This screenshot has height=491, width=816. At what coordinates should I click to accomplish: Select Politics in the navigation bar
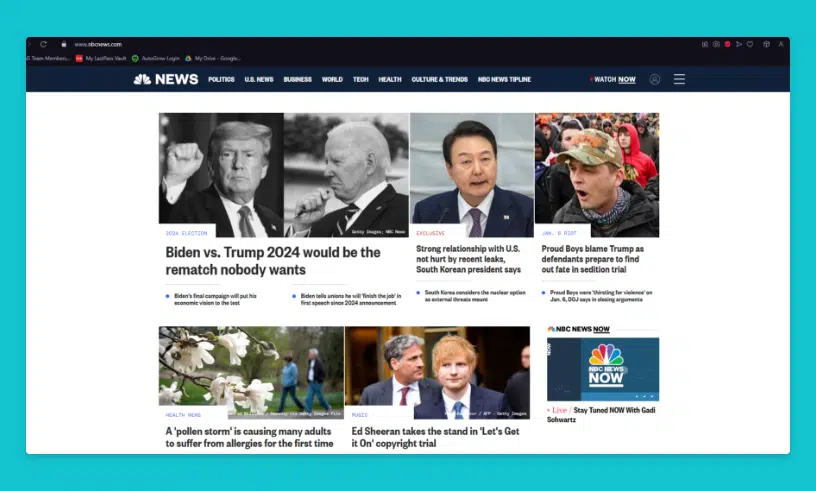(221, 79)
